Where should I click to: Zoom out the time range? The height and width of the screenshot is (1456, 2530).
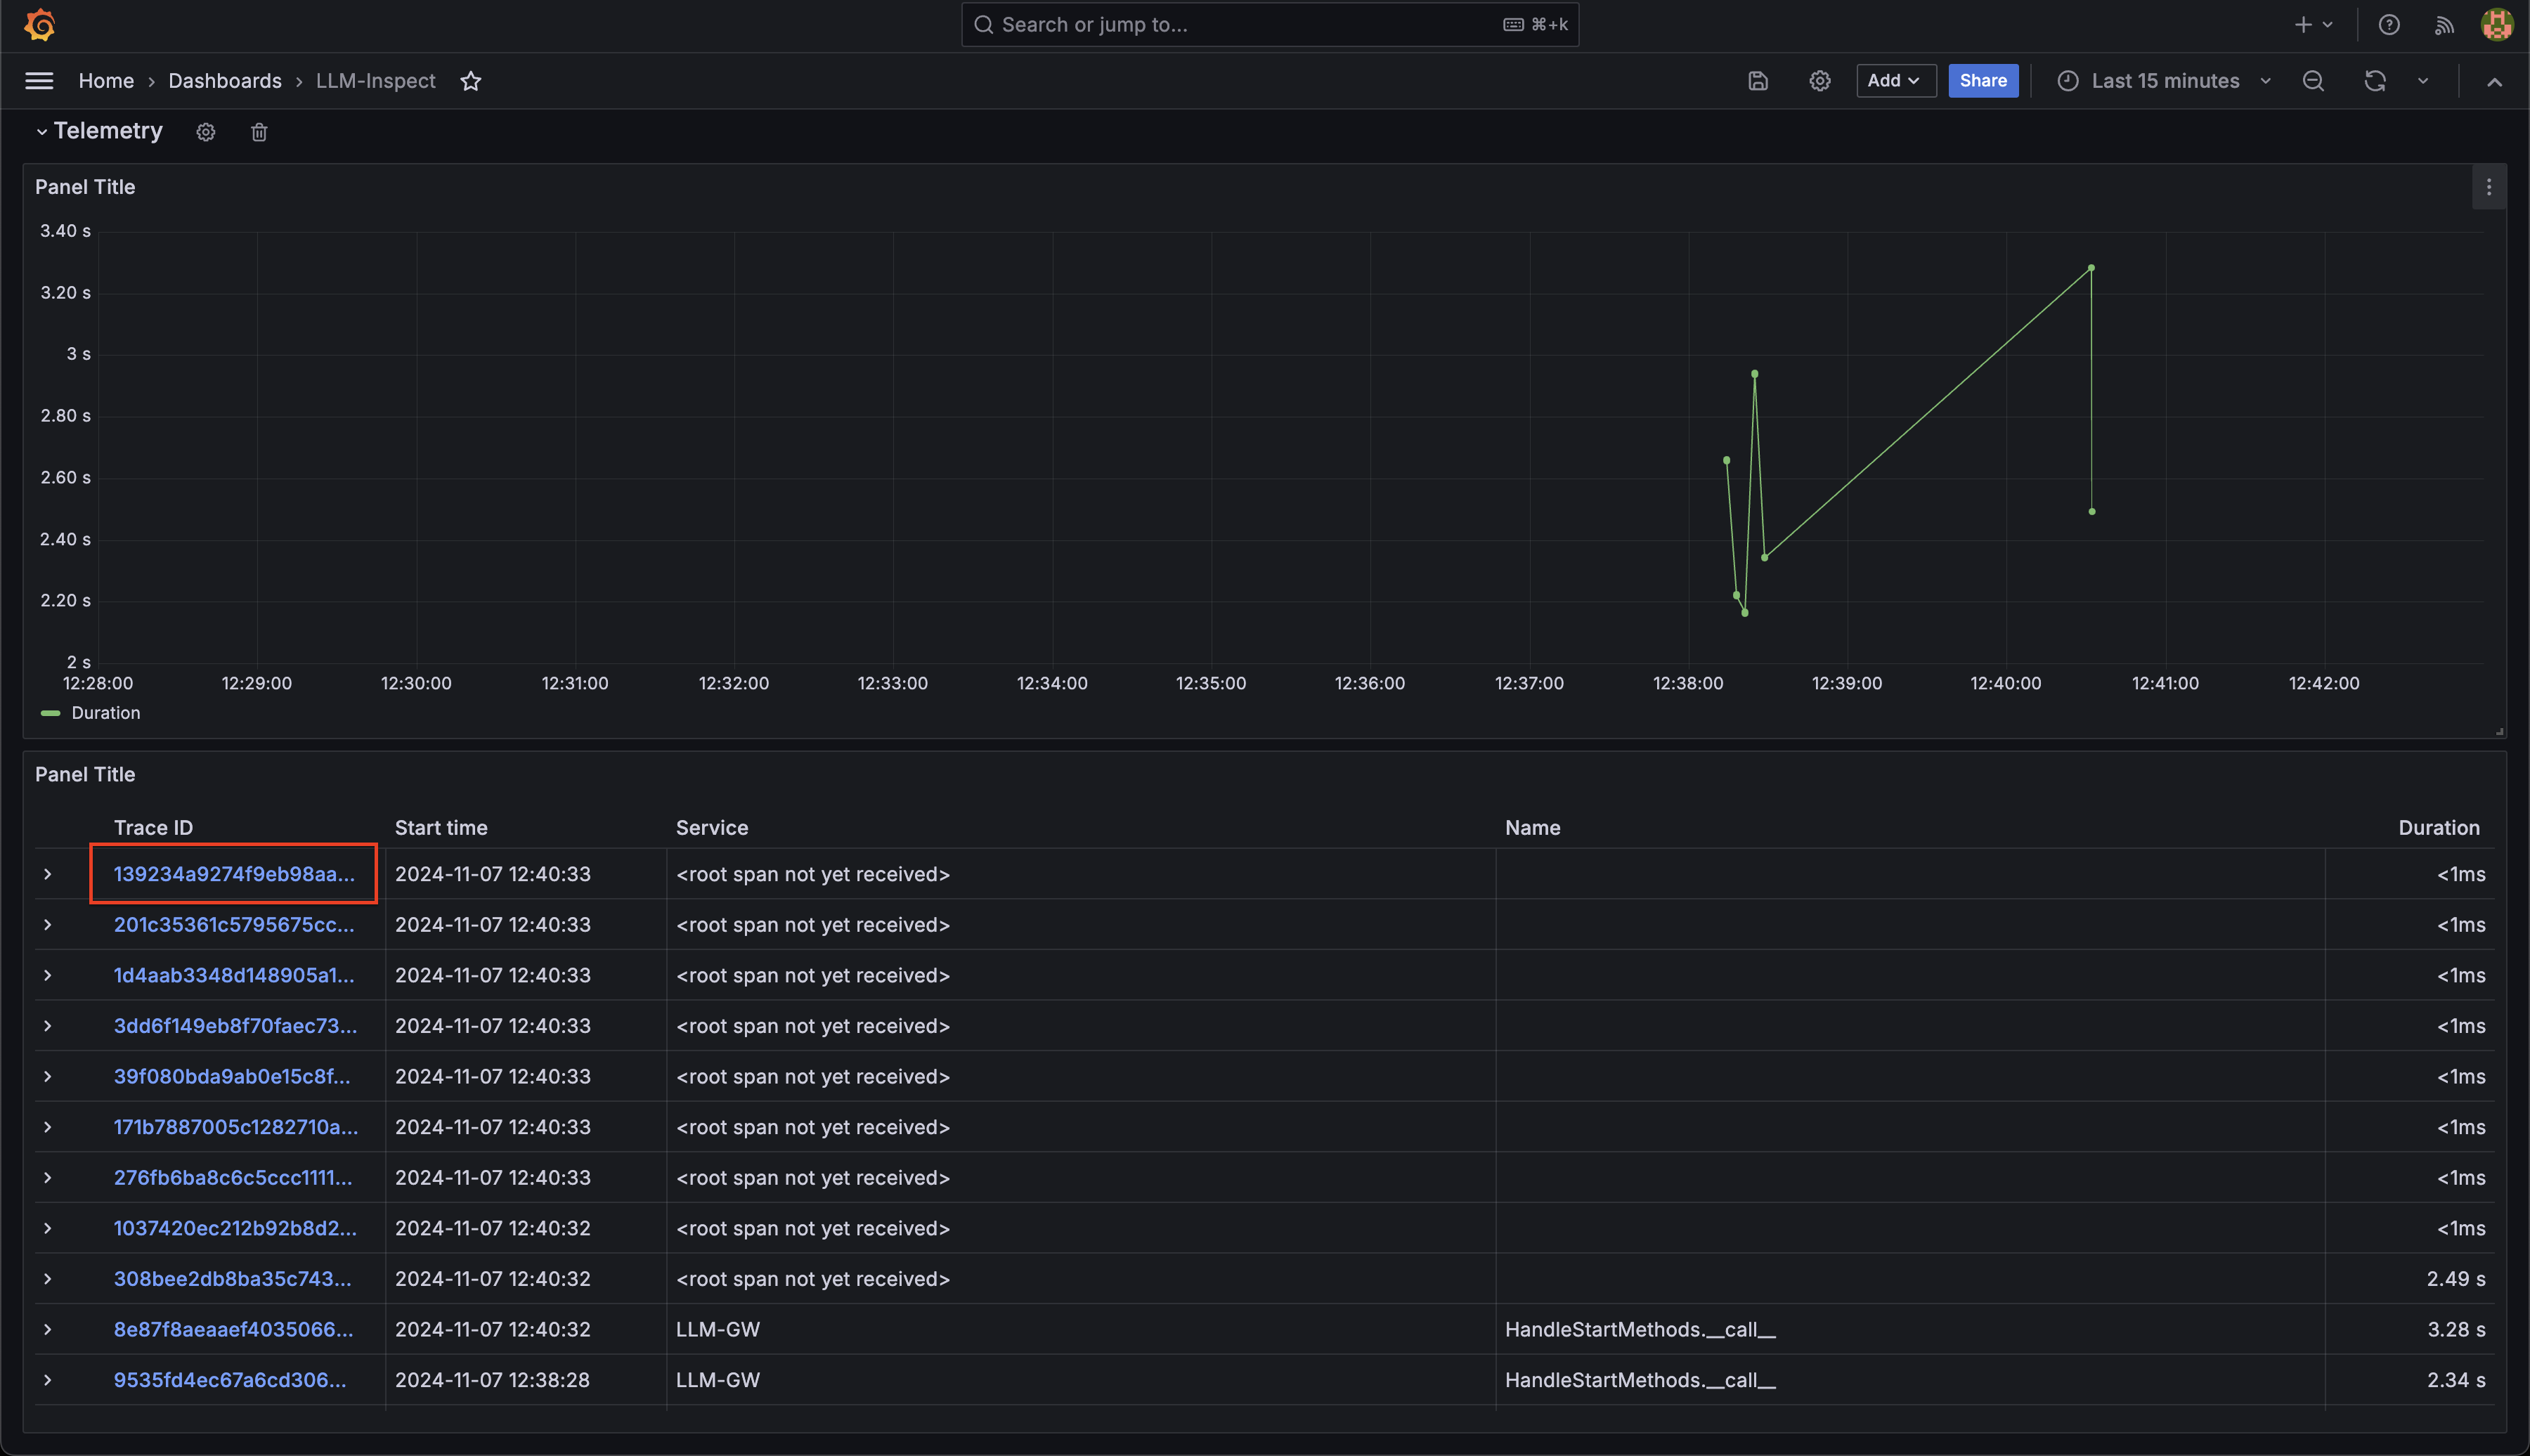tap(2313, 81)
